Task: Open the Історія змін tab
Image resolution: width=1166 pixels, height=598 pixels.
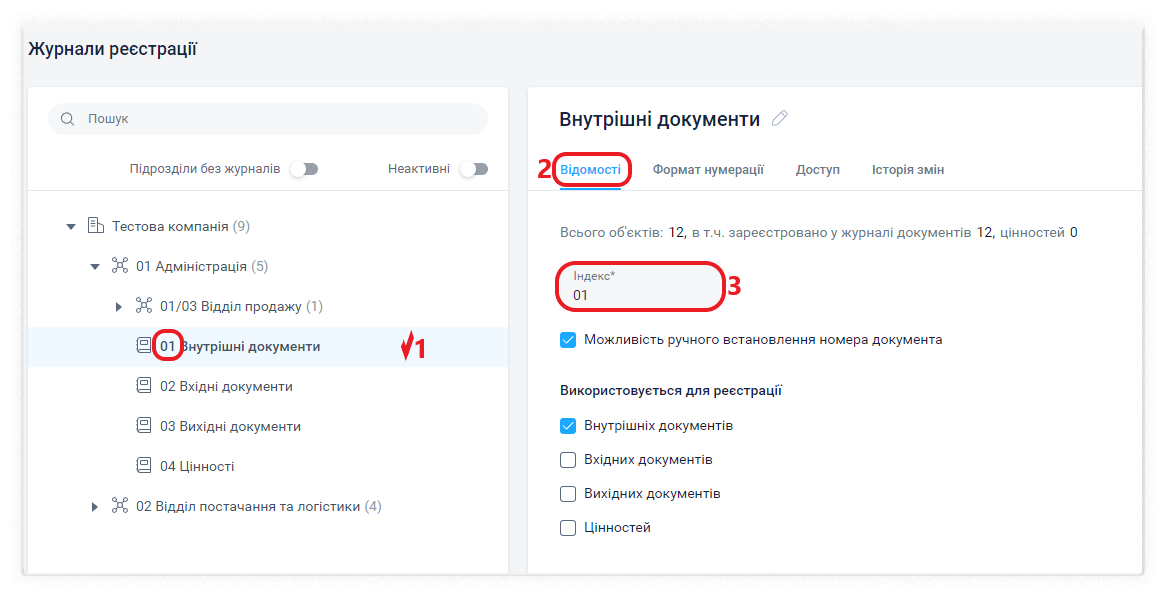Action: [x=907, y=170]
